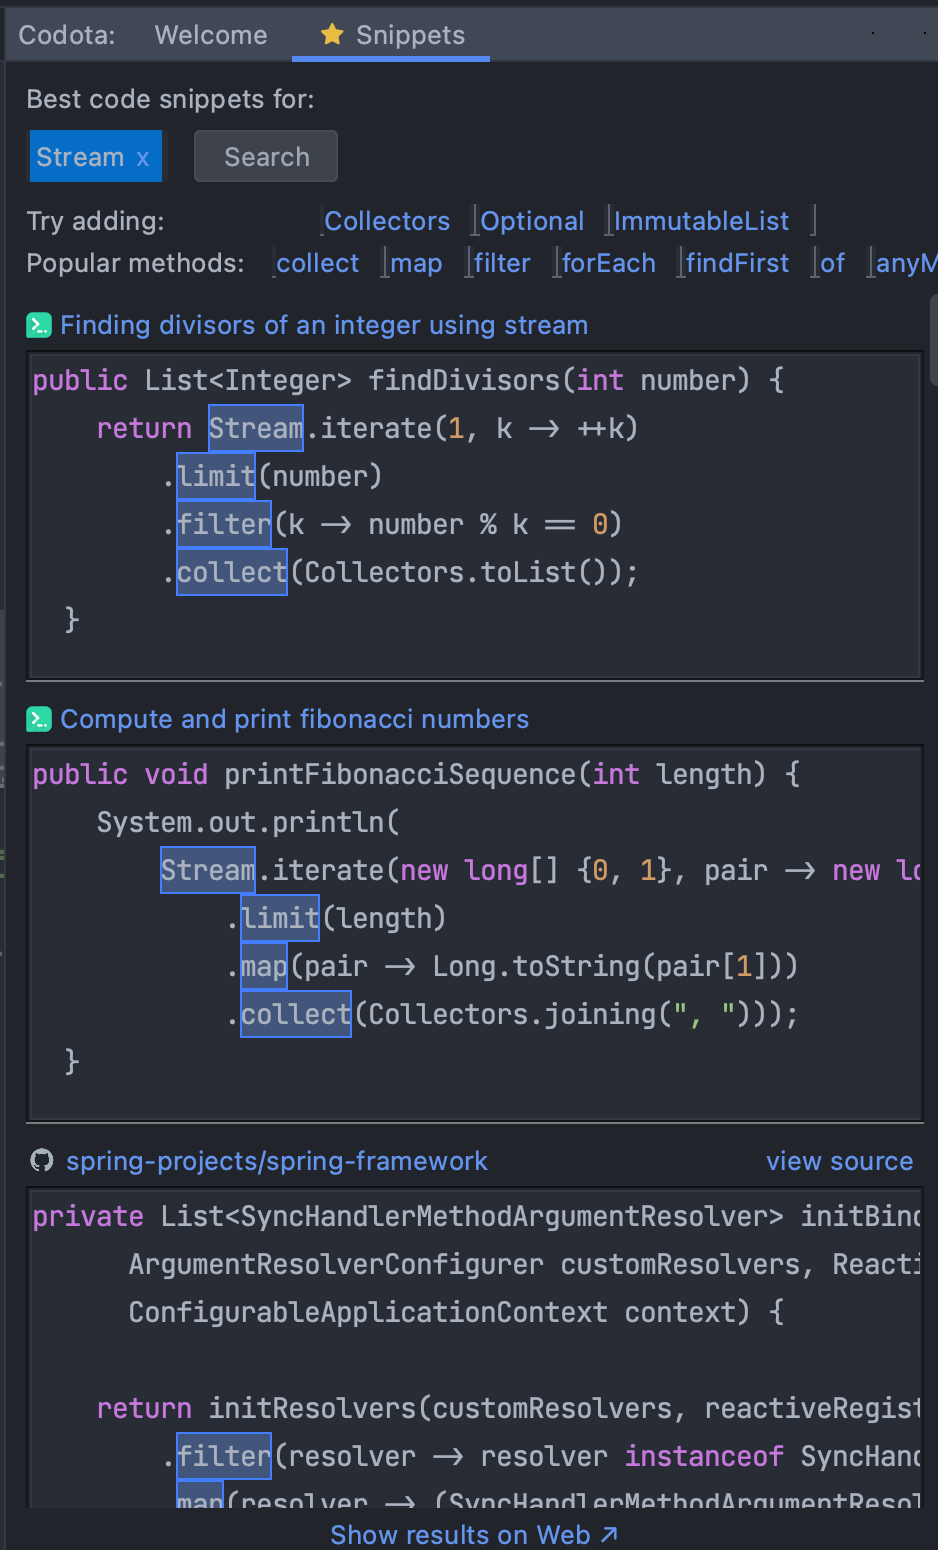Viewport: 938px width, 1550px height.
Task: Open spring-projects/spring-framework repository link
Action: (277, 1161)
